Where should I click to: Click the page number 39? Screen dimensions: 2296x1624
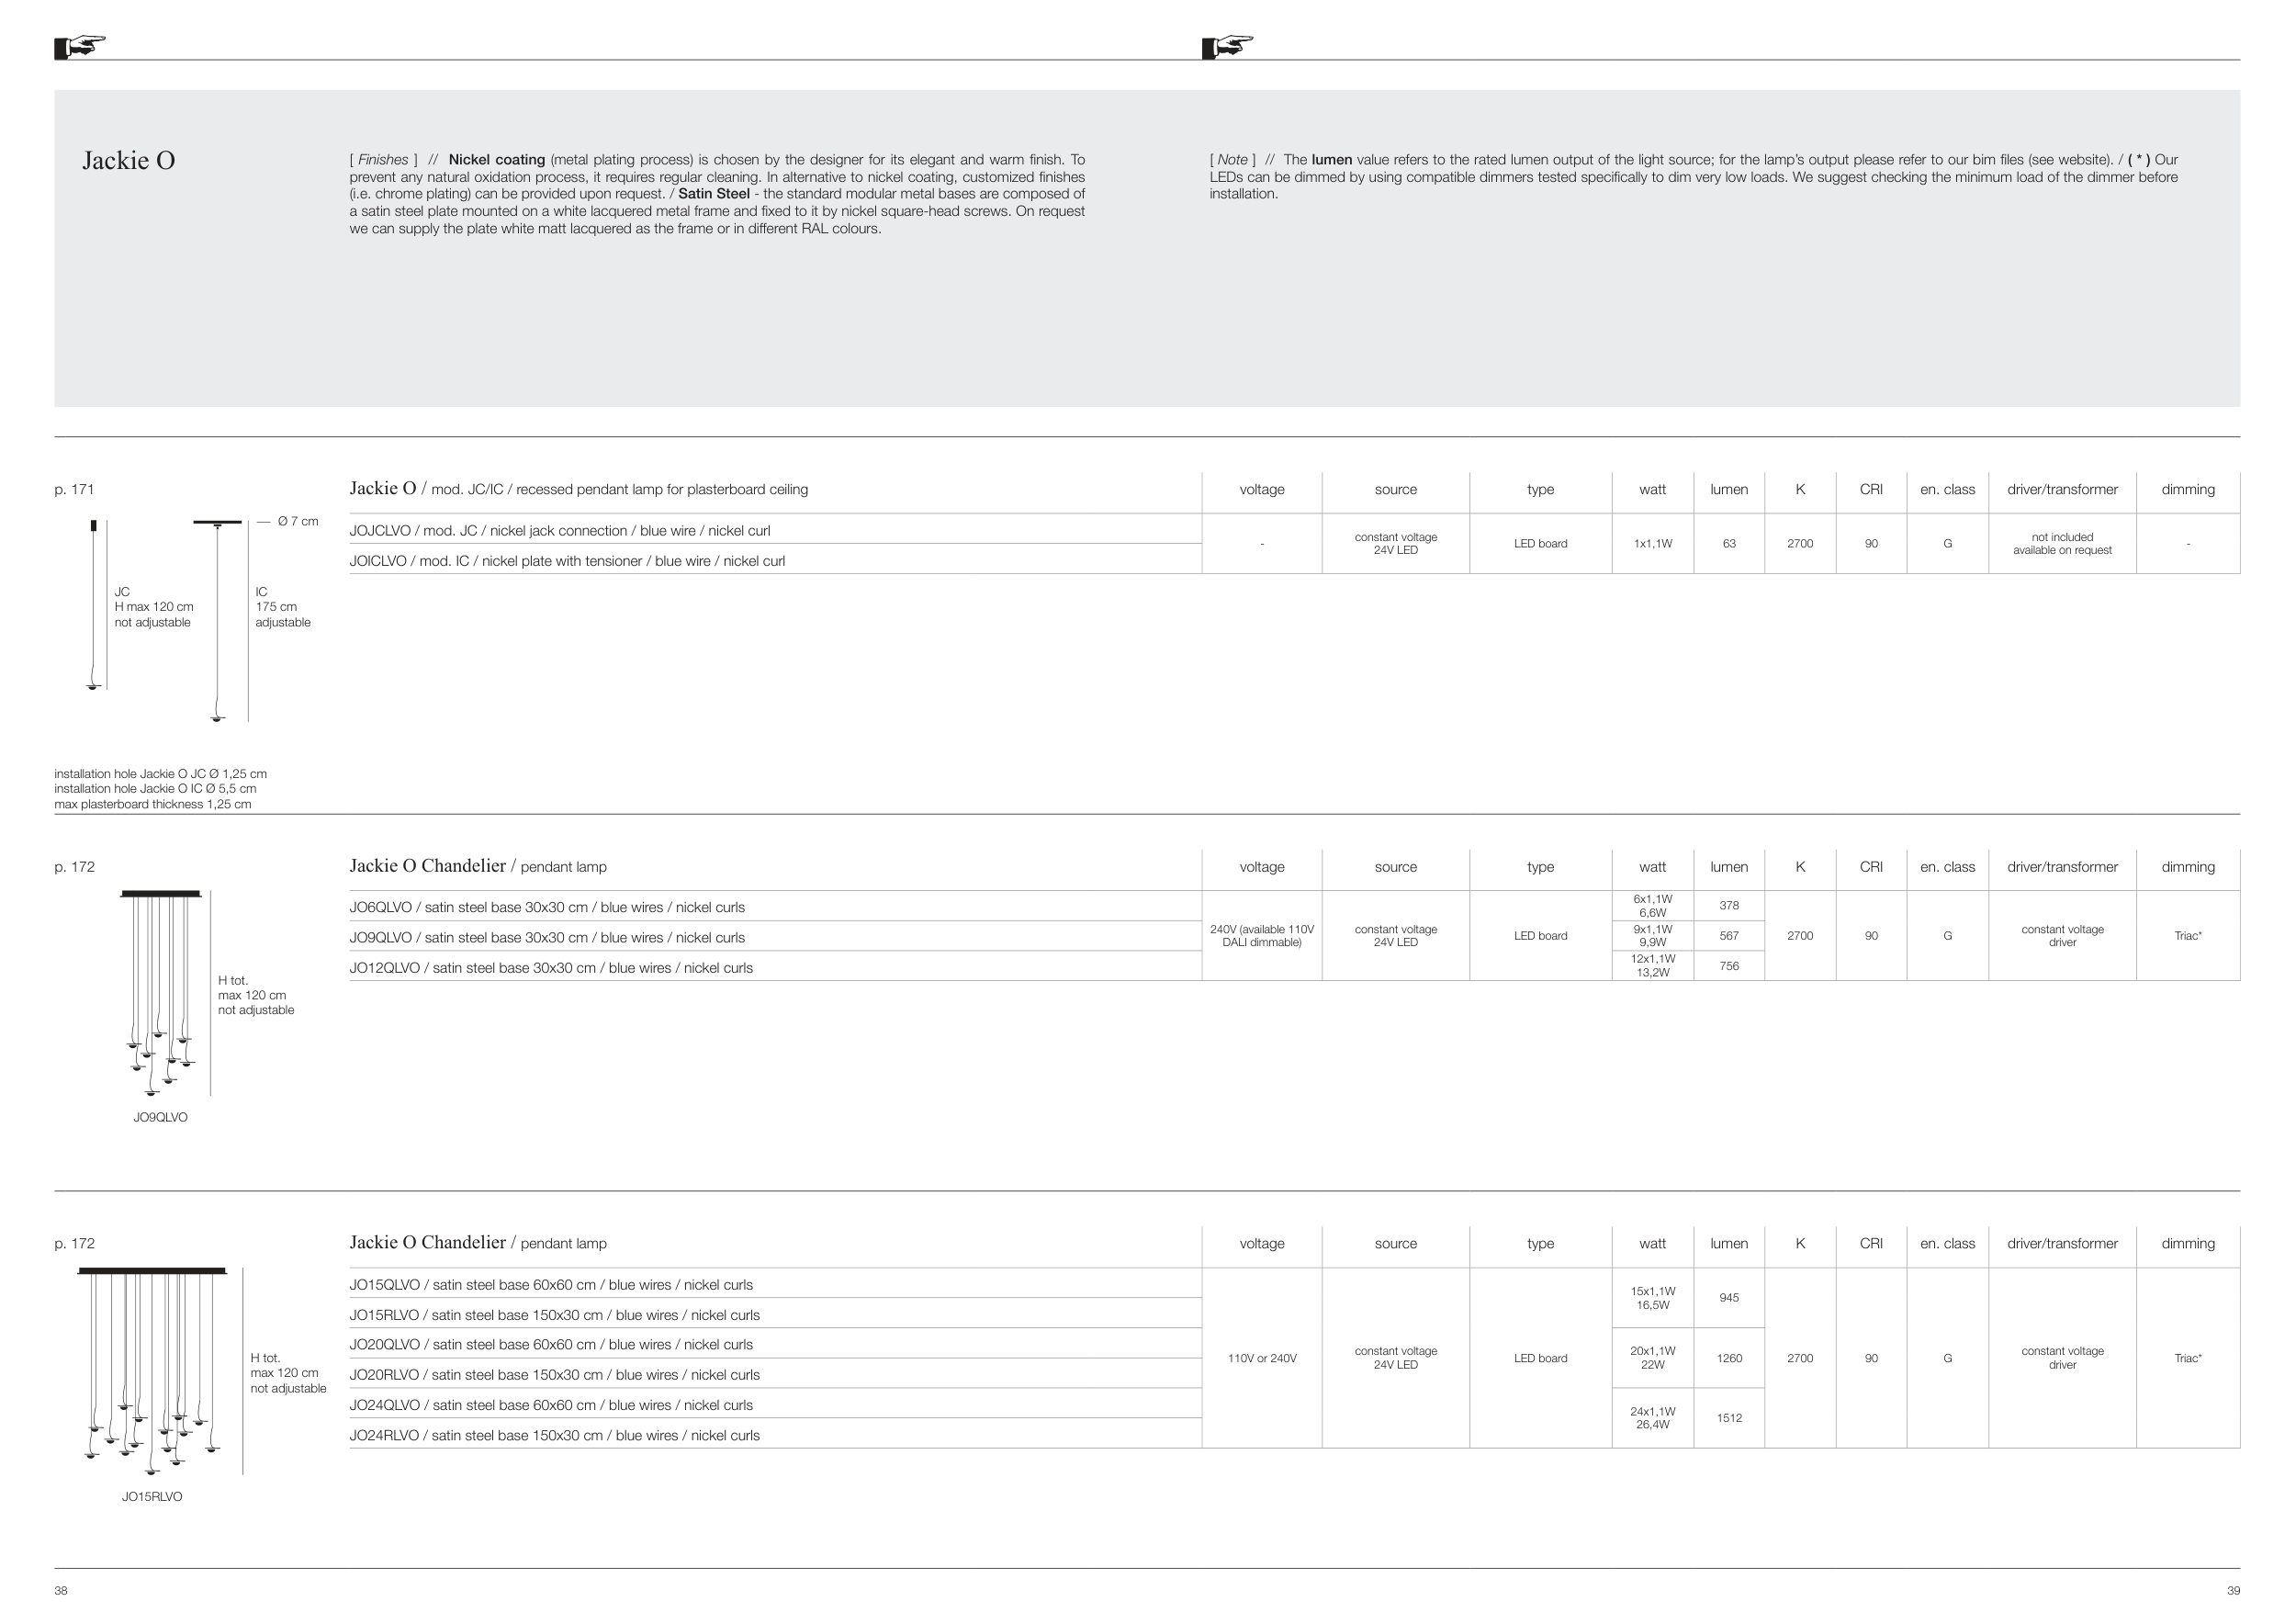(x=2233, y=1591)
